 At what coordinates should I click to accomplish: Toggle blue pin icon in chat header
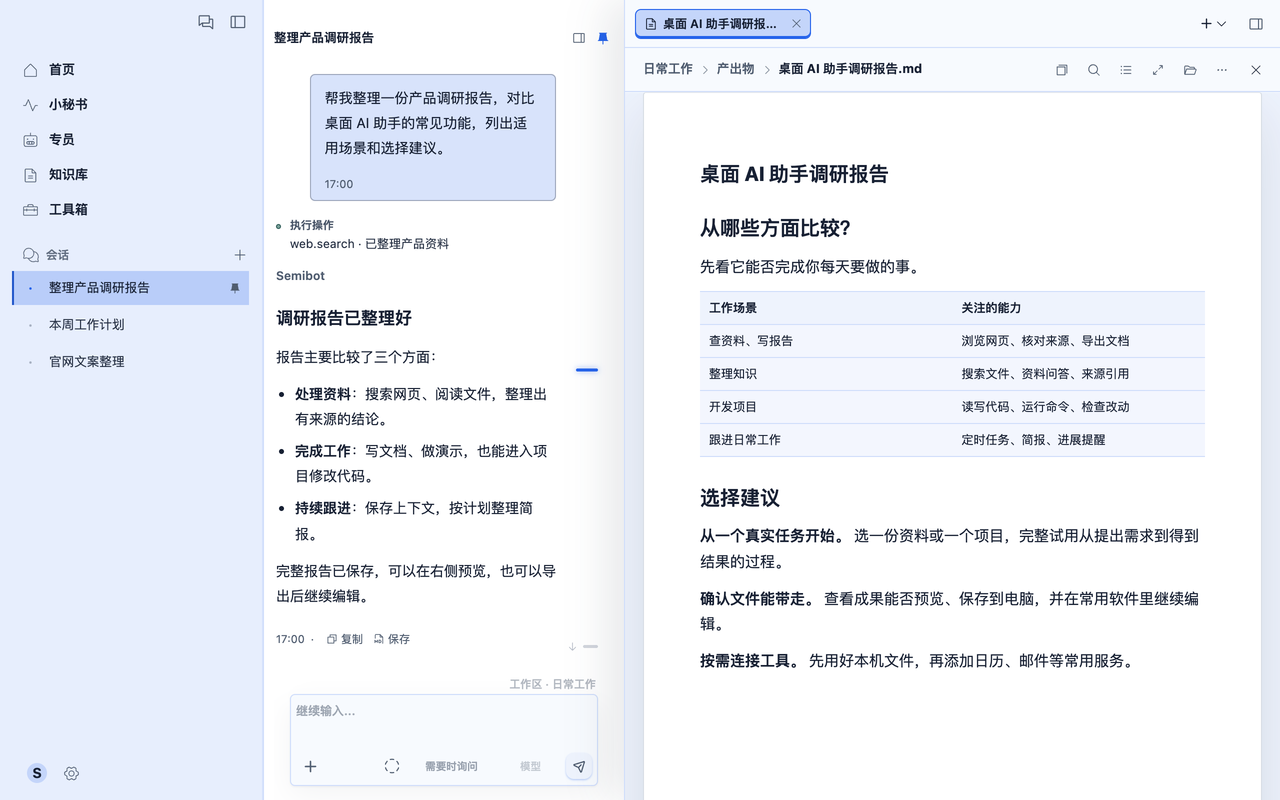click(x=603, y=38)
